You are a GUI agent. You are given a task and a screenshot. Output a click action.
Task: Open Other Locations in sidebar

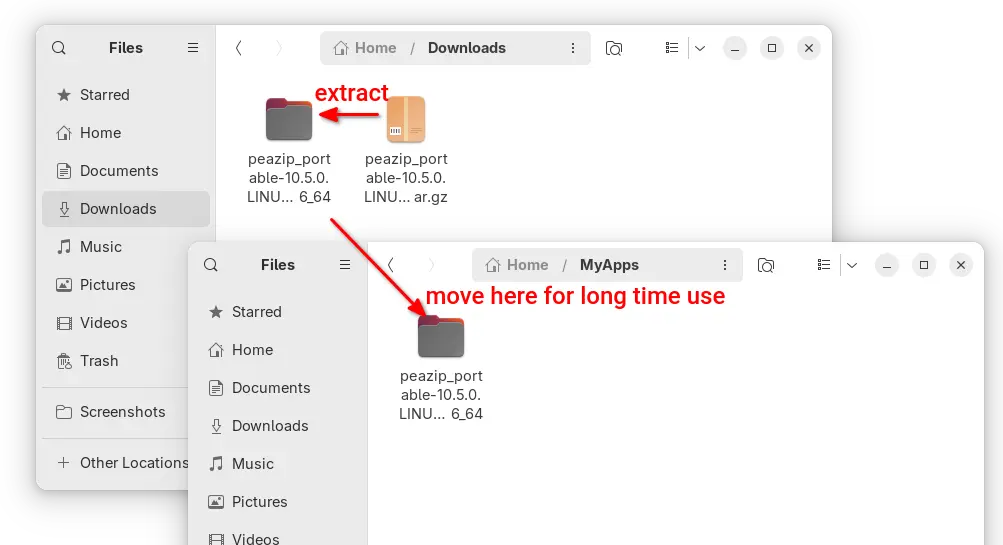115,462
